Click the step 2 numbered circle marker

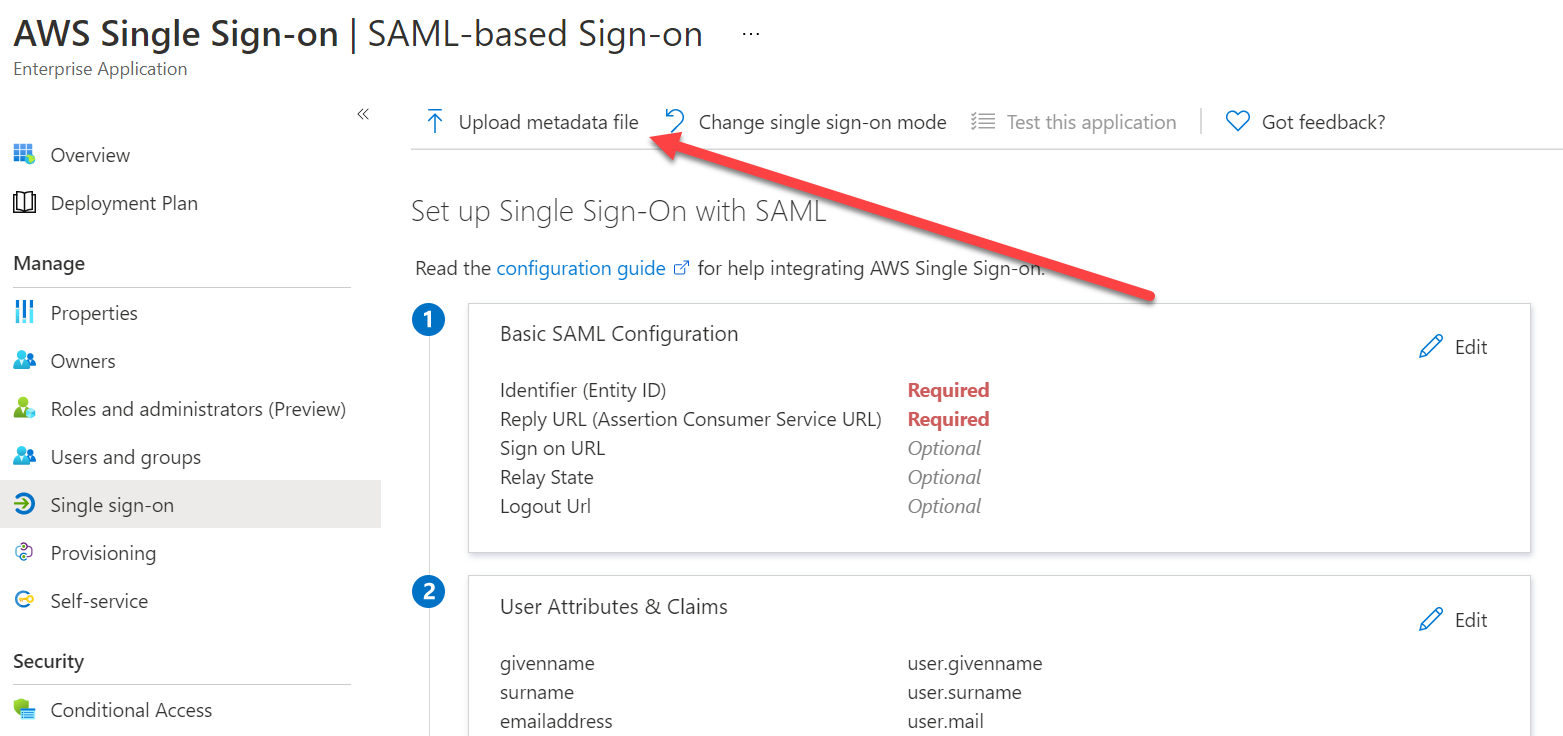coord(428,593)
